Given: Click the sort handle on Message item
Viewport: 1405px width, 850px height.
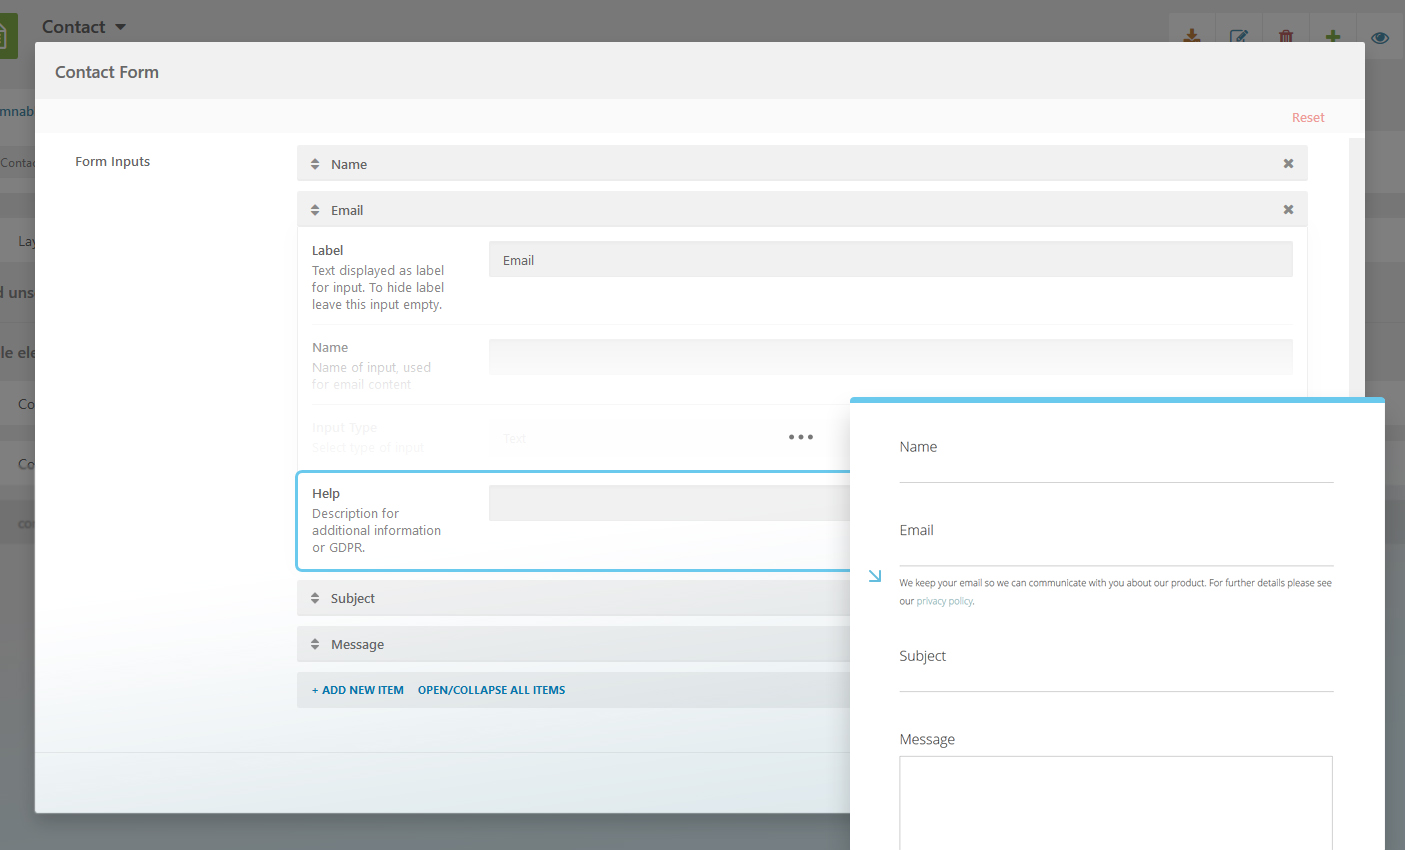Looking at the screenshot, I should (315, 644).
